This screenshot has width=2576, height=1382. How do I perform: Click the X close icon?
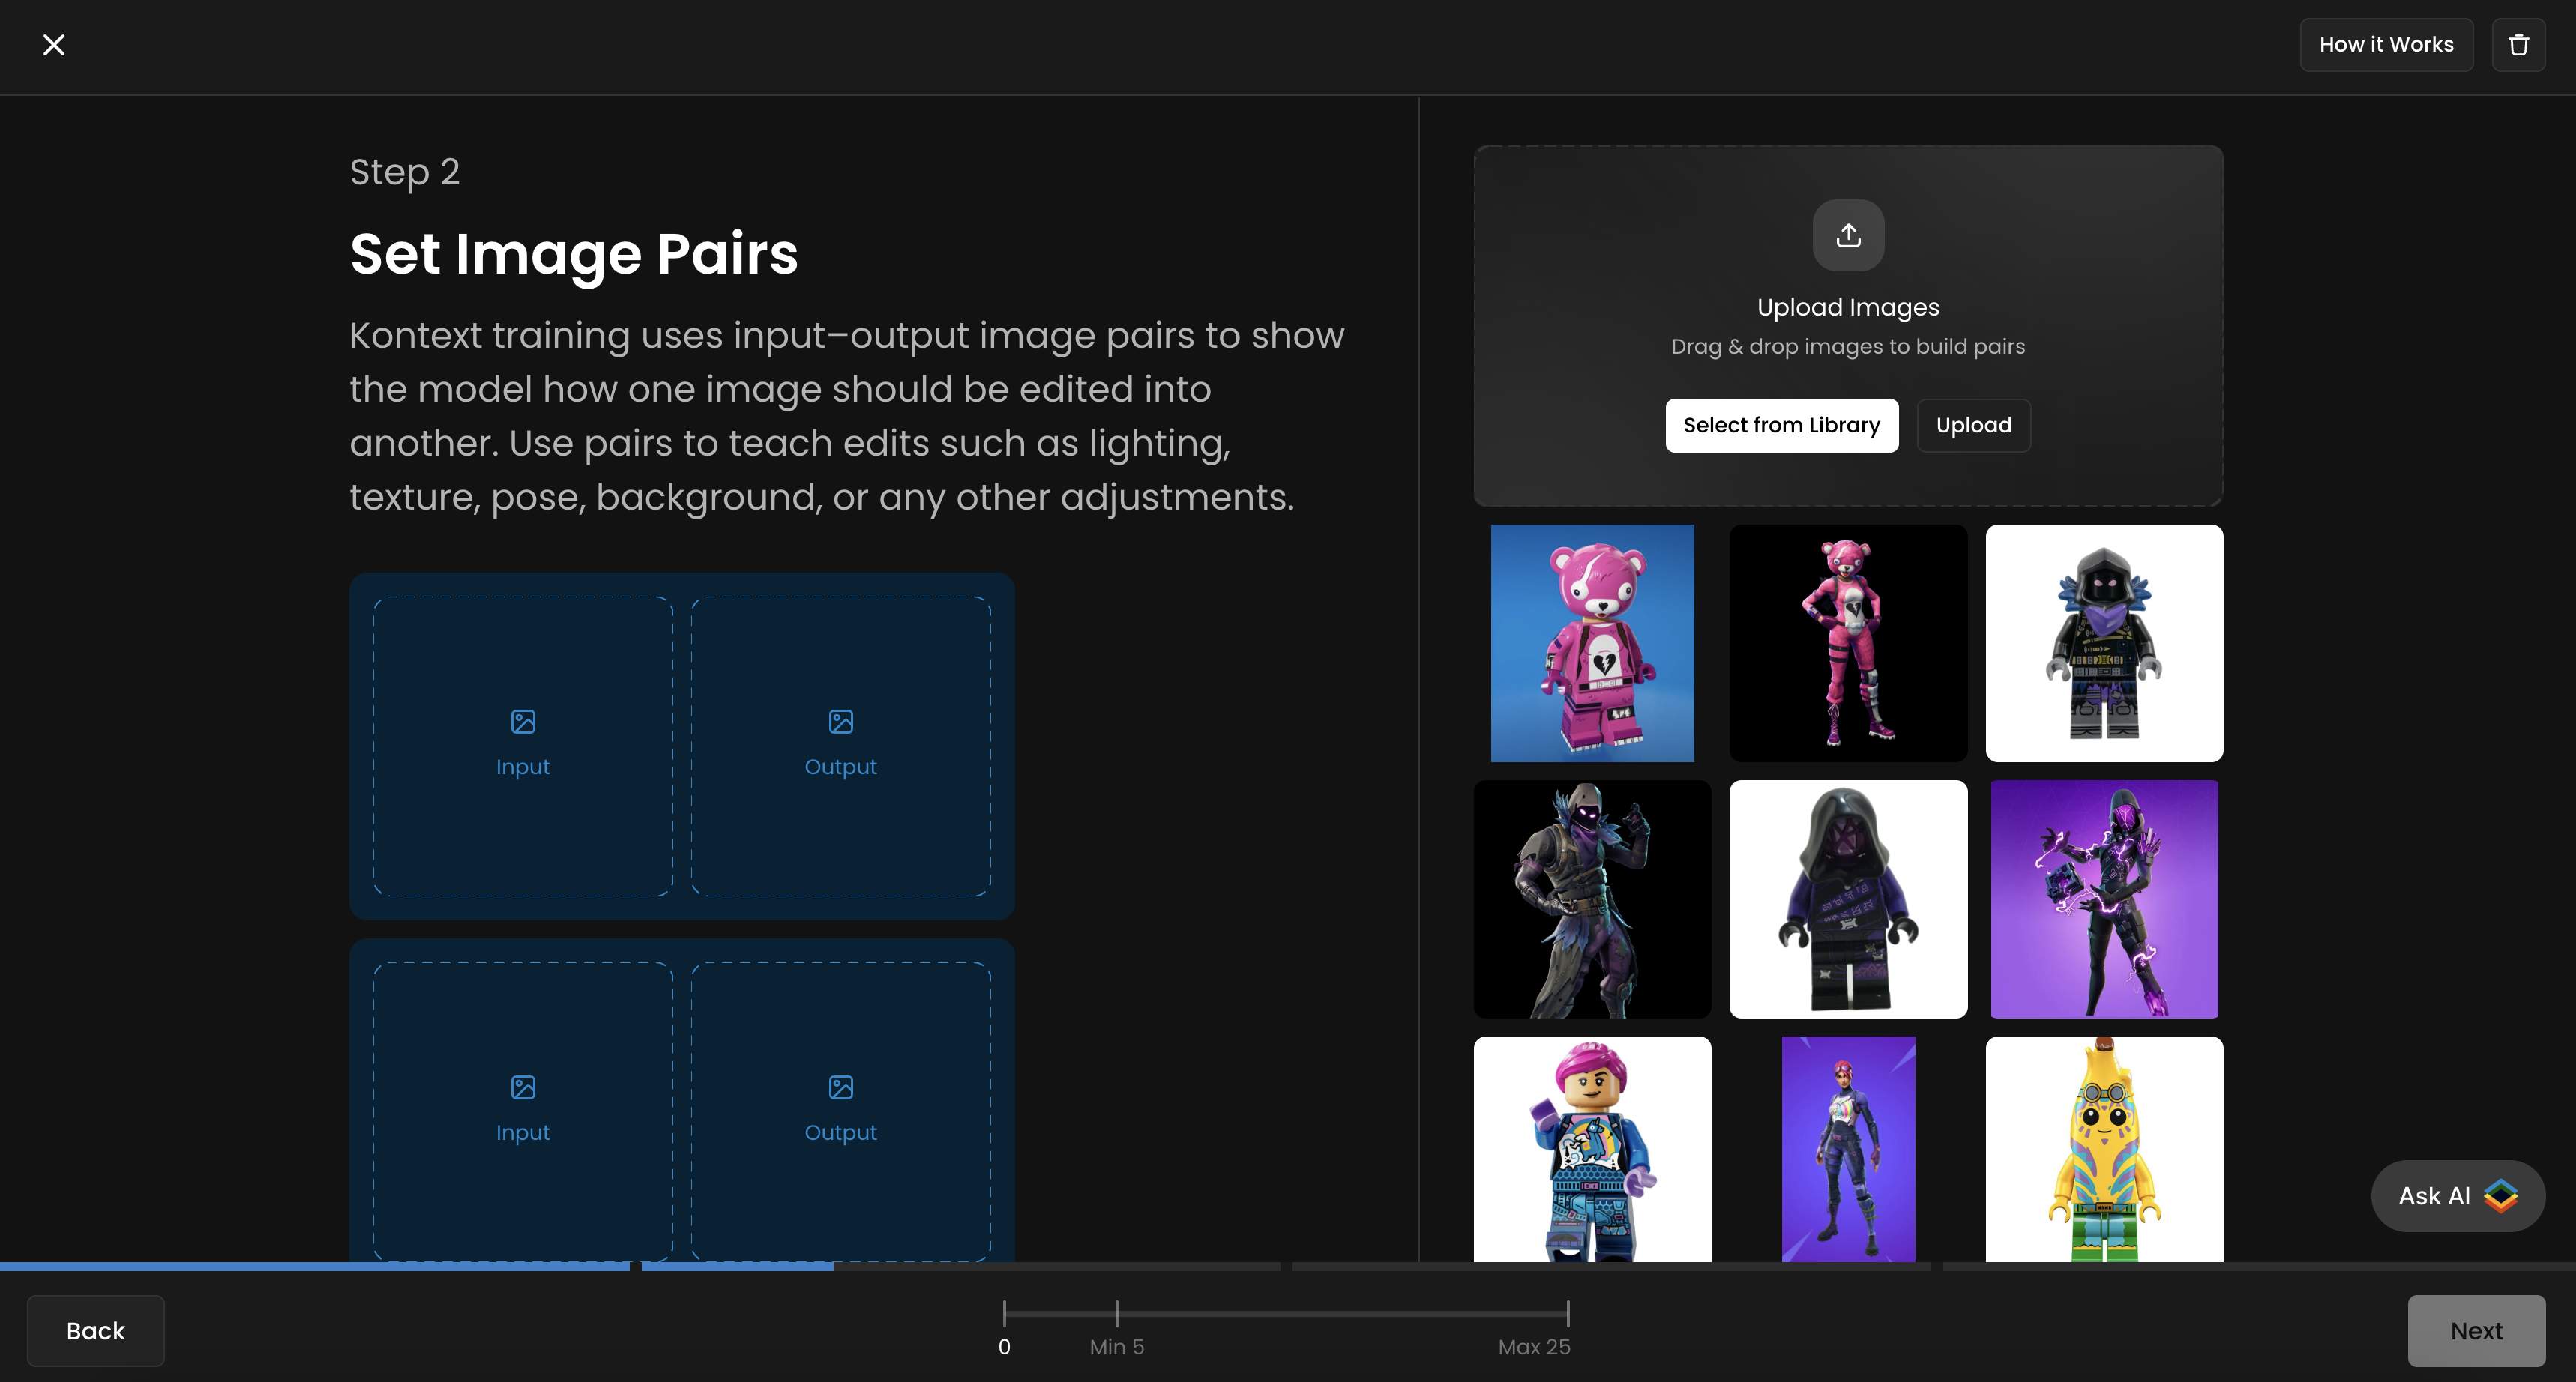coord(54,45)
